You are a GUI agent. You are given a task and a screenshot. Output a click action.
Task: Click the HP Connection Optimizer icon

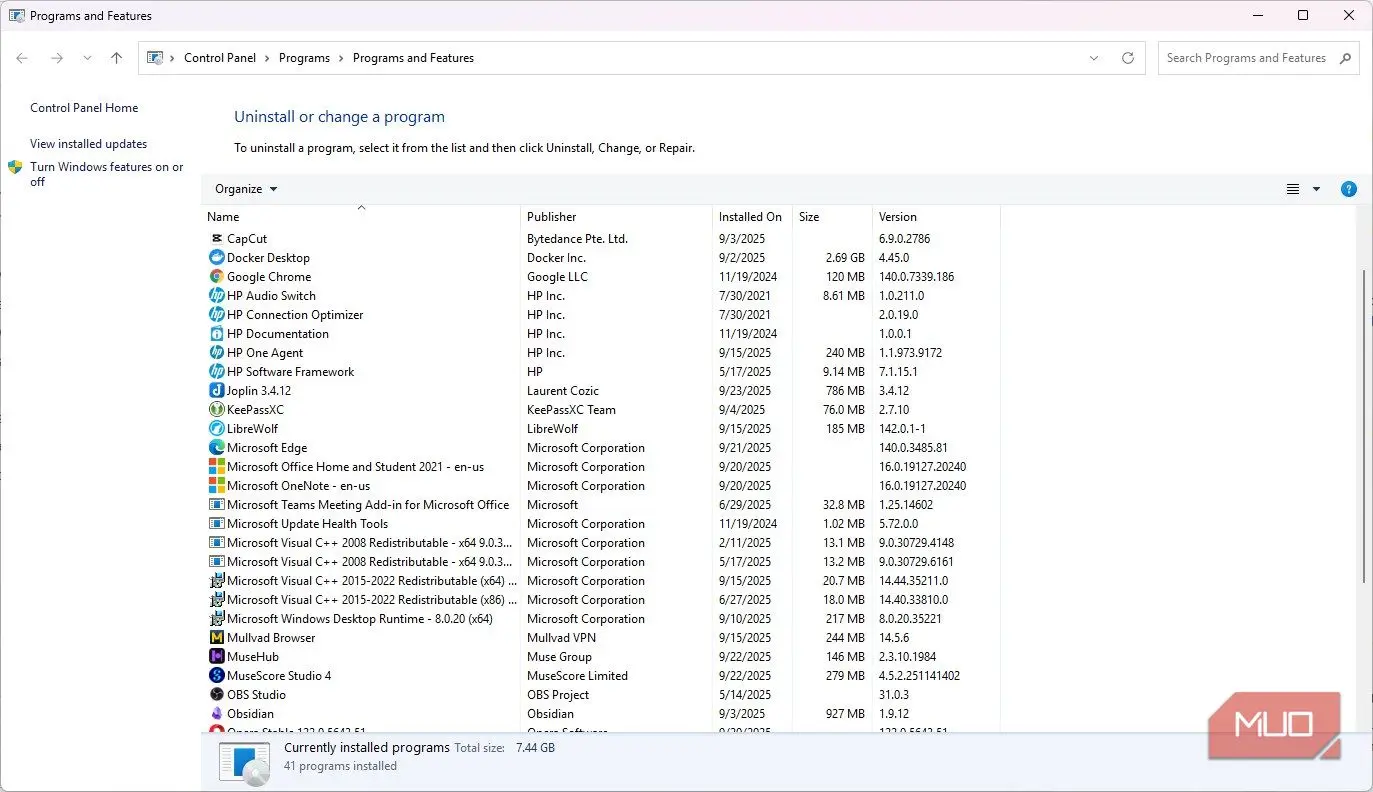(x=217, y=315)
